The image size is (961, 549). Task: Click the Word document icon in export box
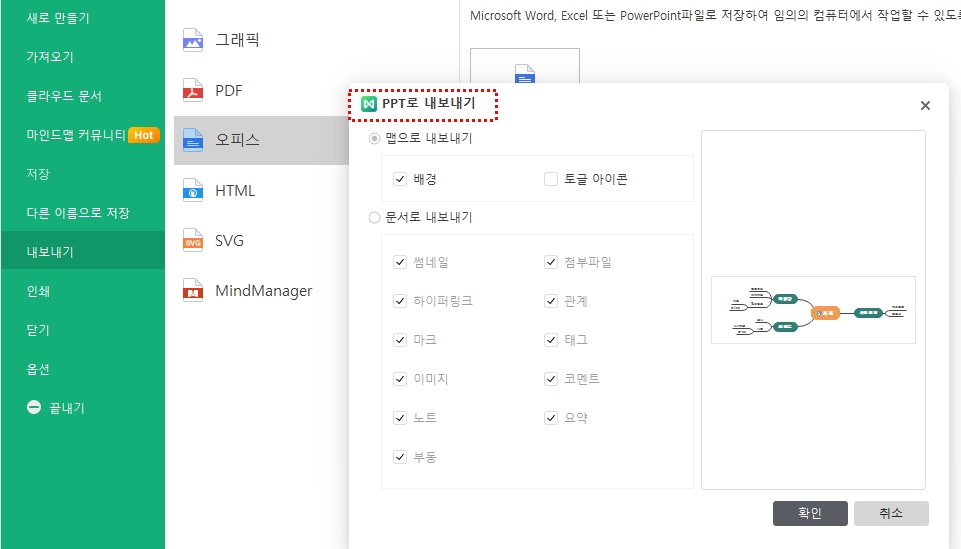[525, 74]
